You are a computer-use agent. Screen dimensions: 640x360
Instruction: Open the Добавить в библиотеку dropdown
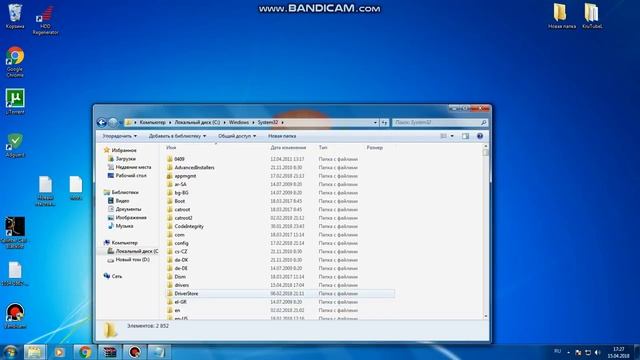177,136
